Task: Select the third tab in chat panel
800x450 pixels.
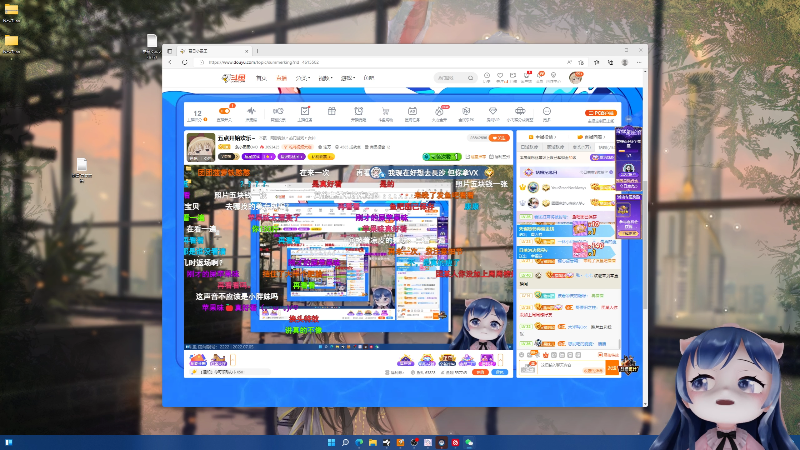Action: tap(581, 147)
